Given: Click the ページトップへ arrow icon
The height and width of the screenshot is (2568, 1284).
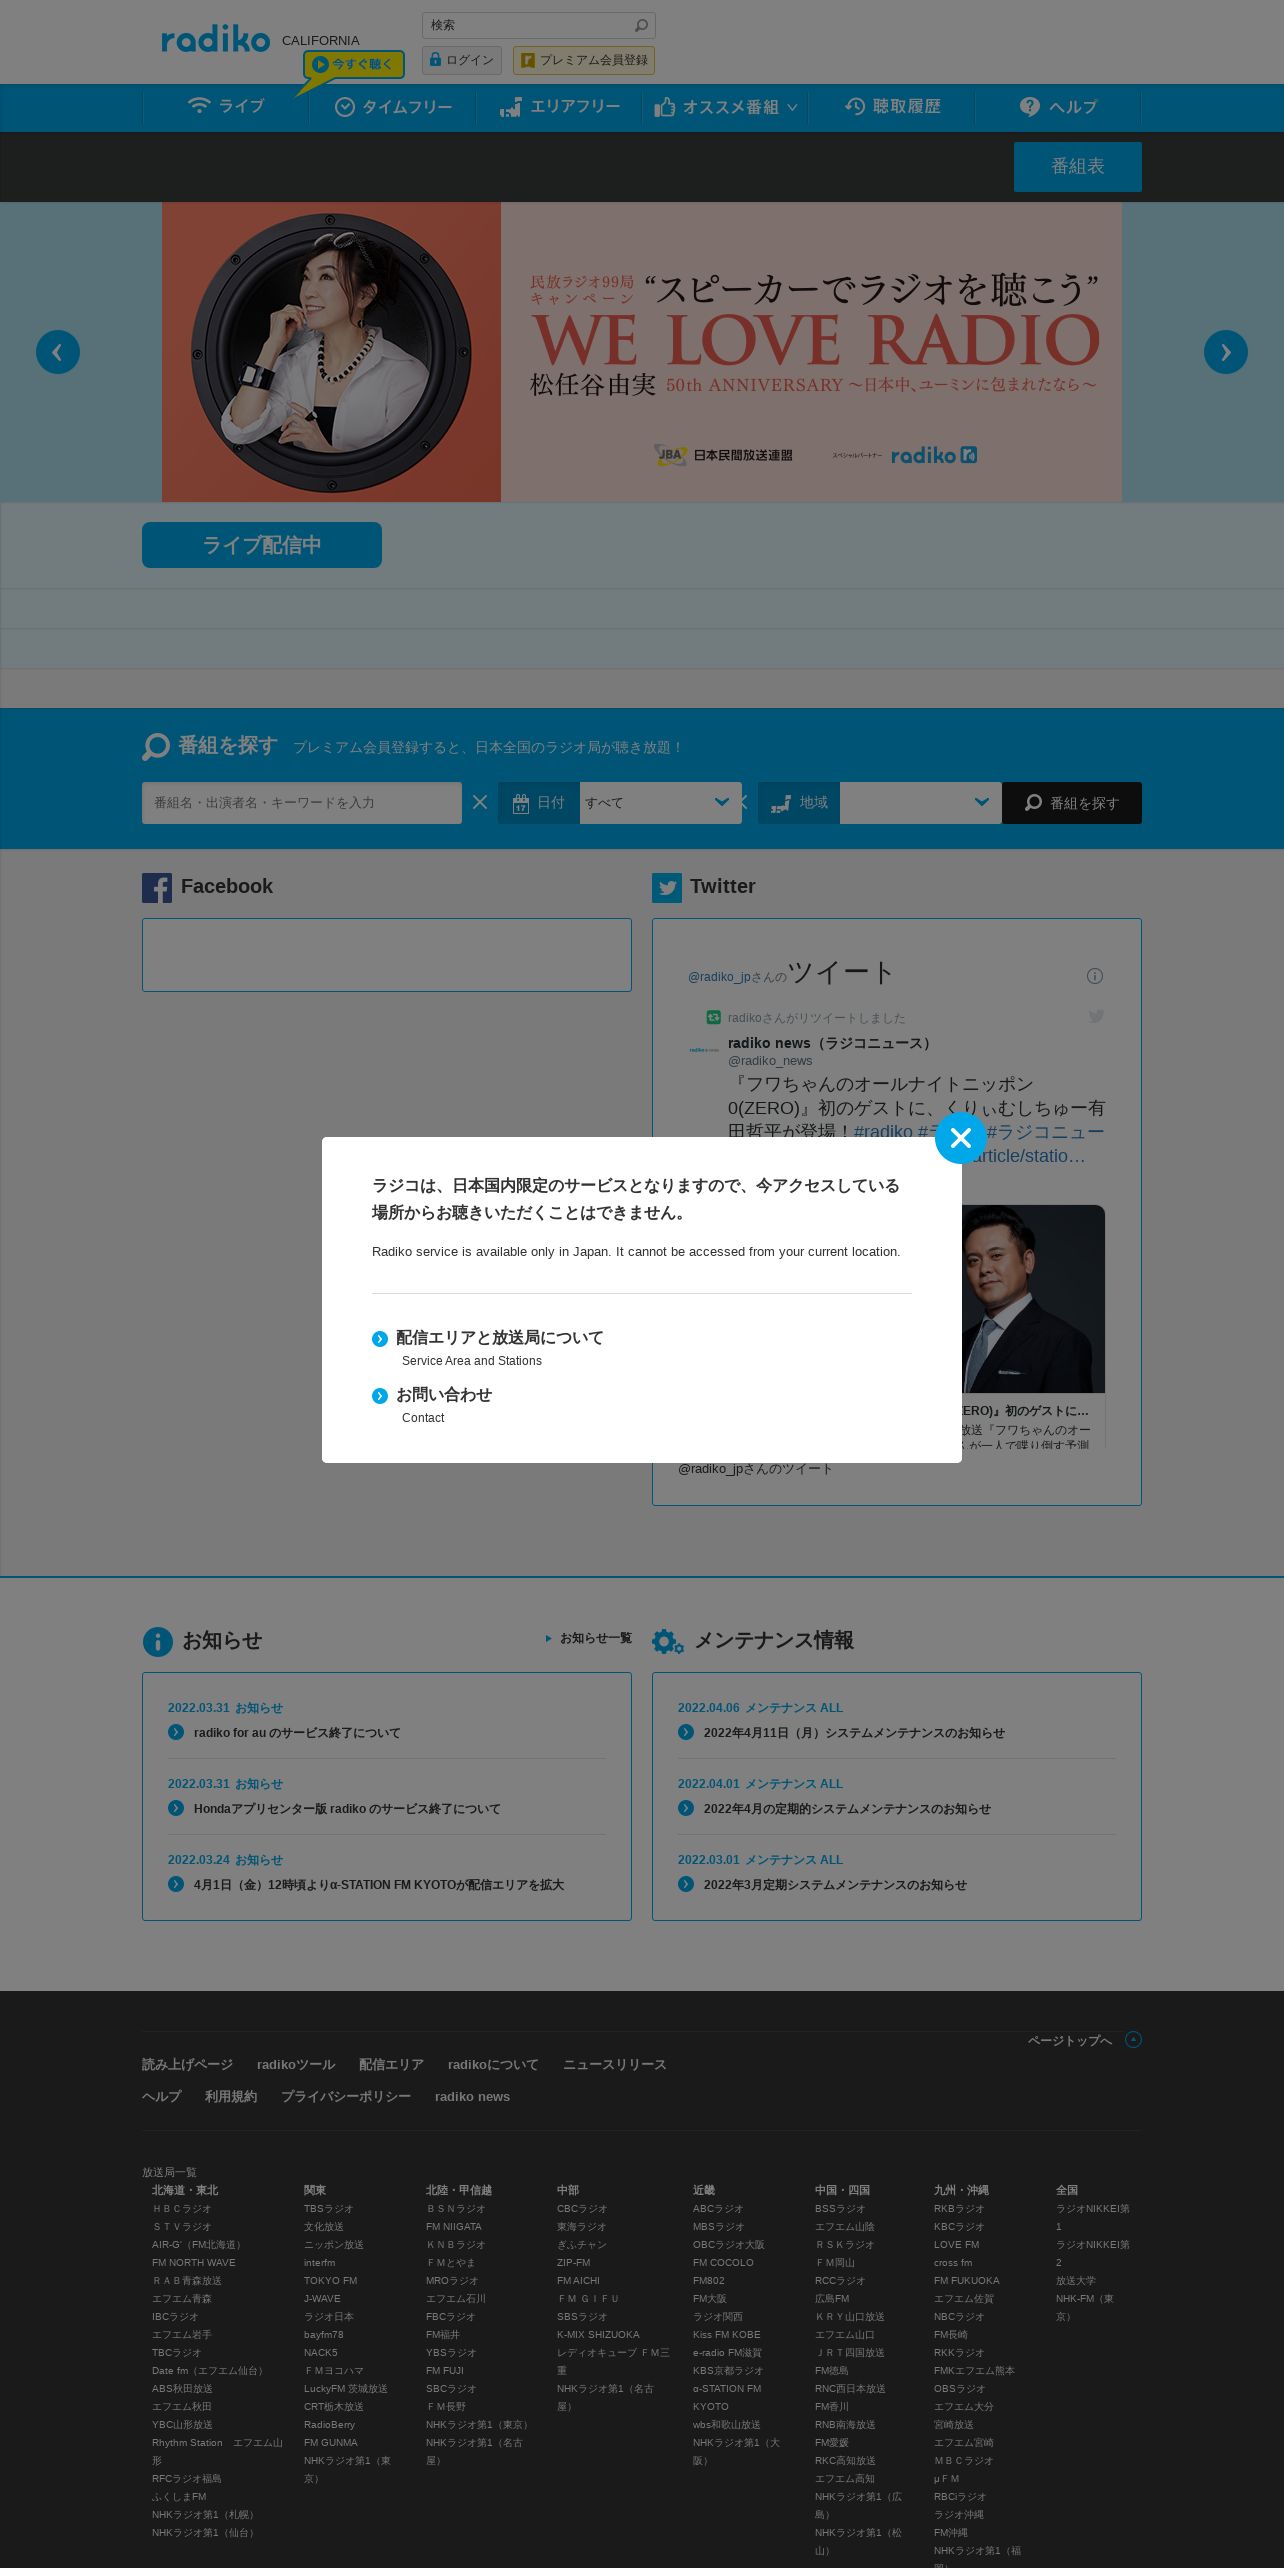Looking at the screenshot, I should click(x=1133, y=2039).
